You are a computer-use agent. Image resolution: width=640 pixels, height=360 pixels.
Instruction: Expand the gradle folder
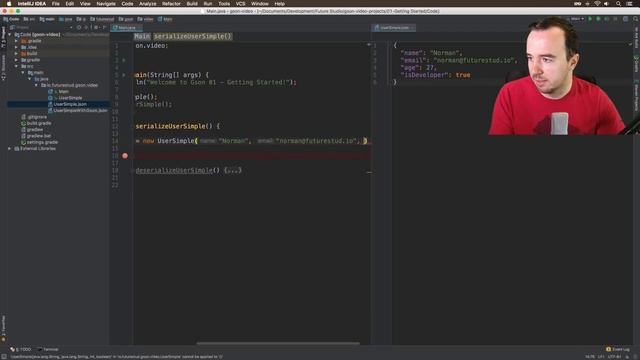(x=16, y=60)
